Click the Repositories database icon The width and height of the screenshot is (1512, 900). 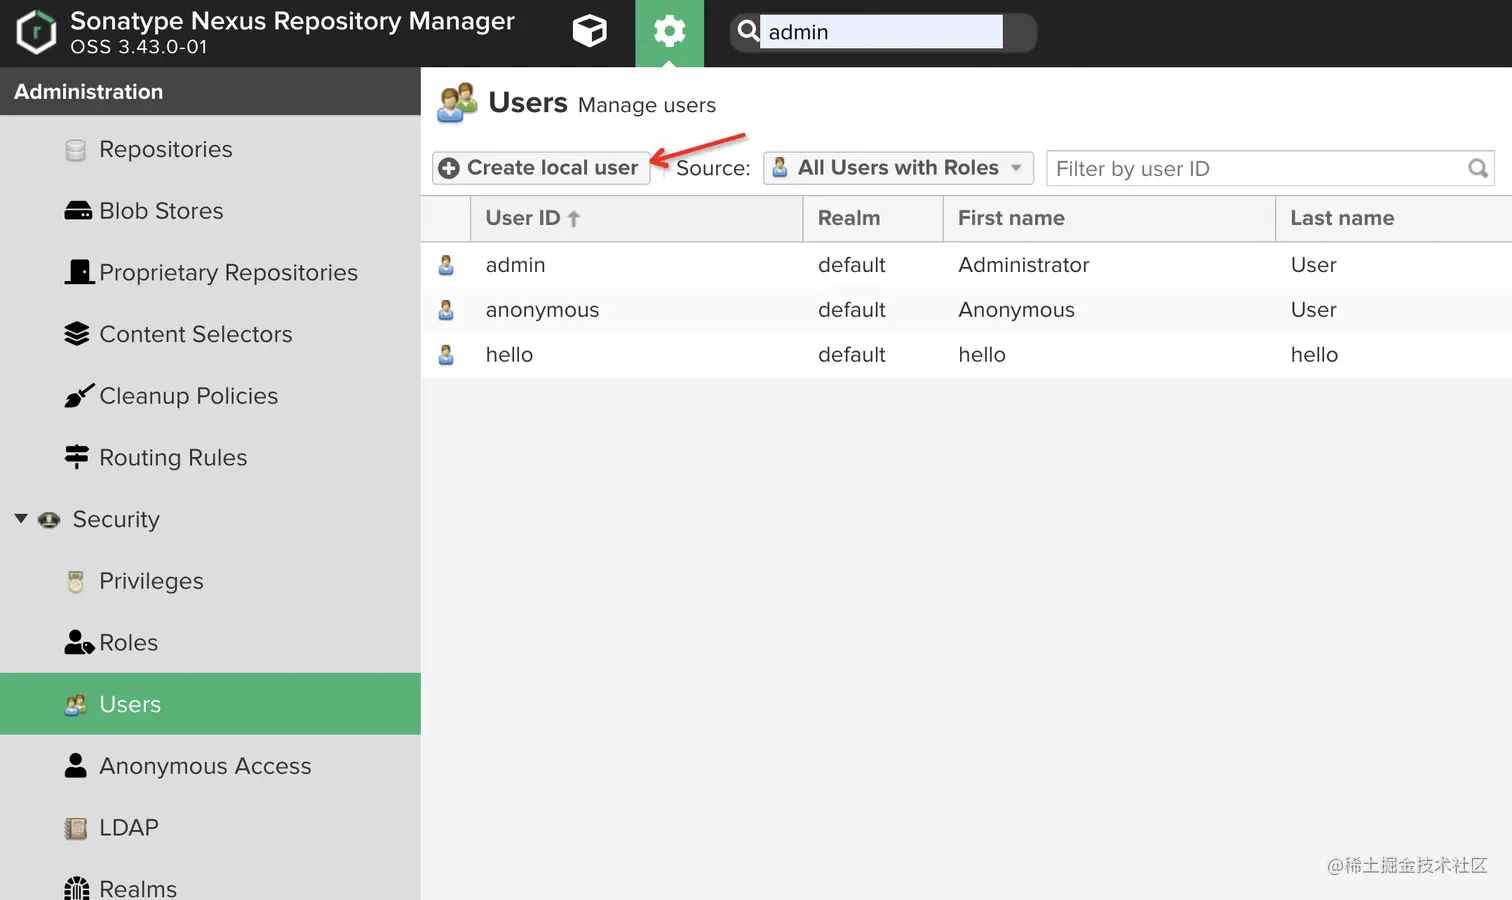click(76, 150)
